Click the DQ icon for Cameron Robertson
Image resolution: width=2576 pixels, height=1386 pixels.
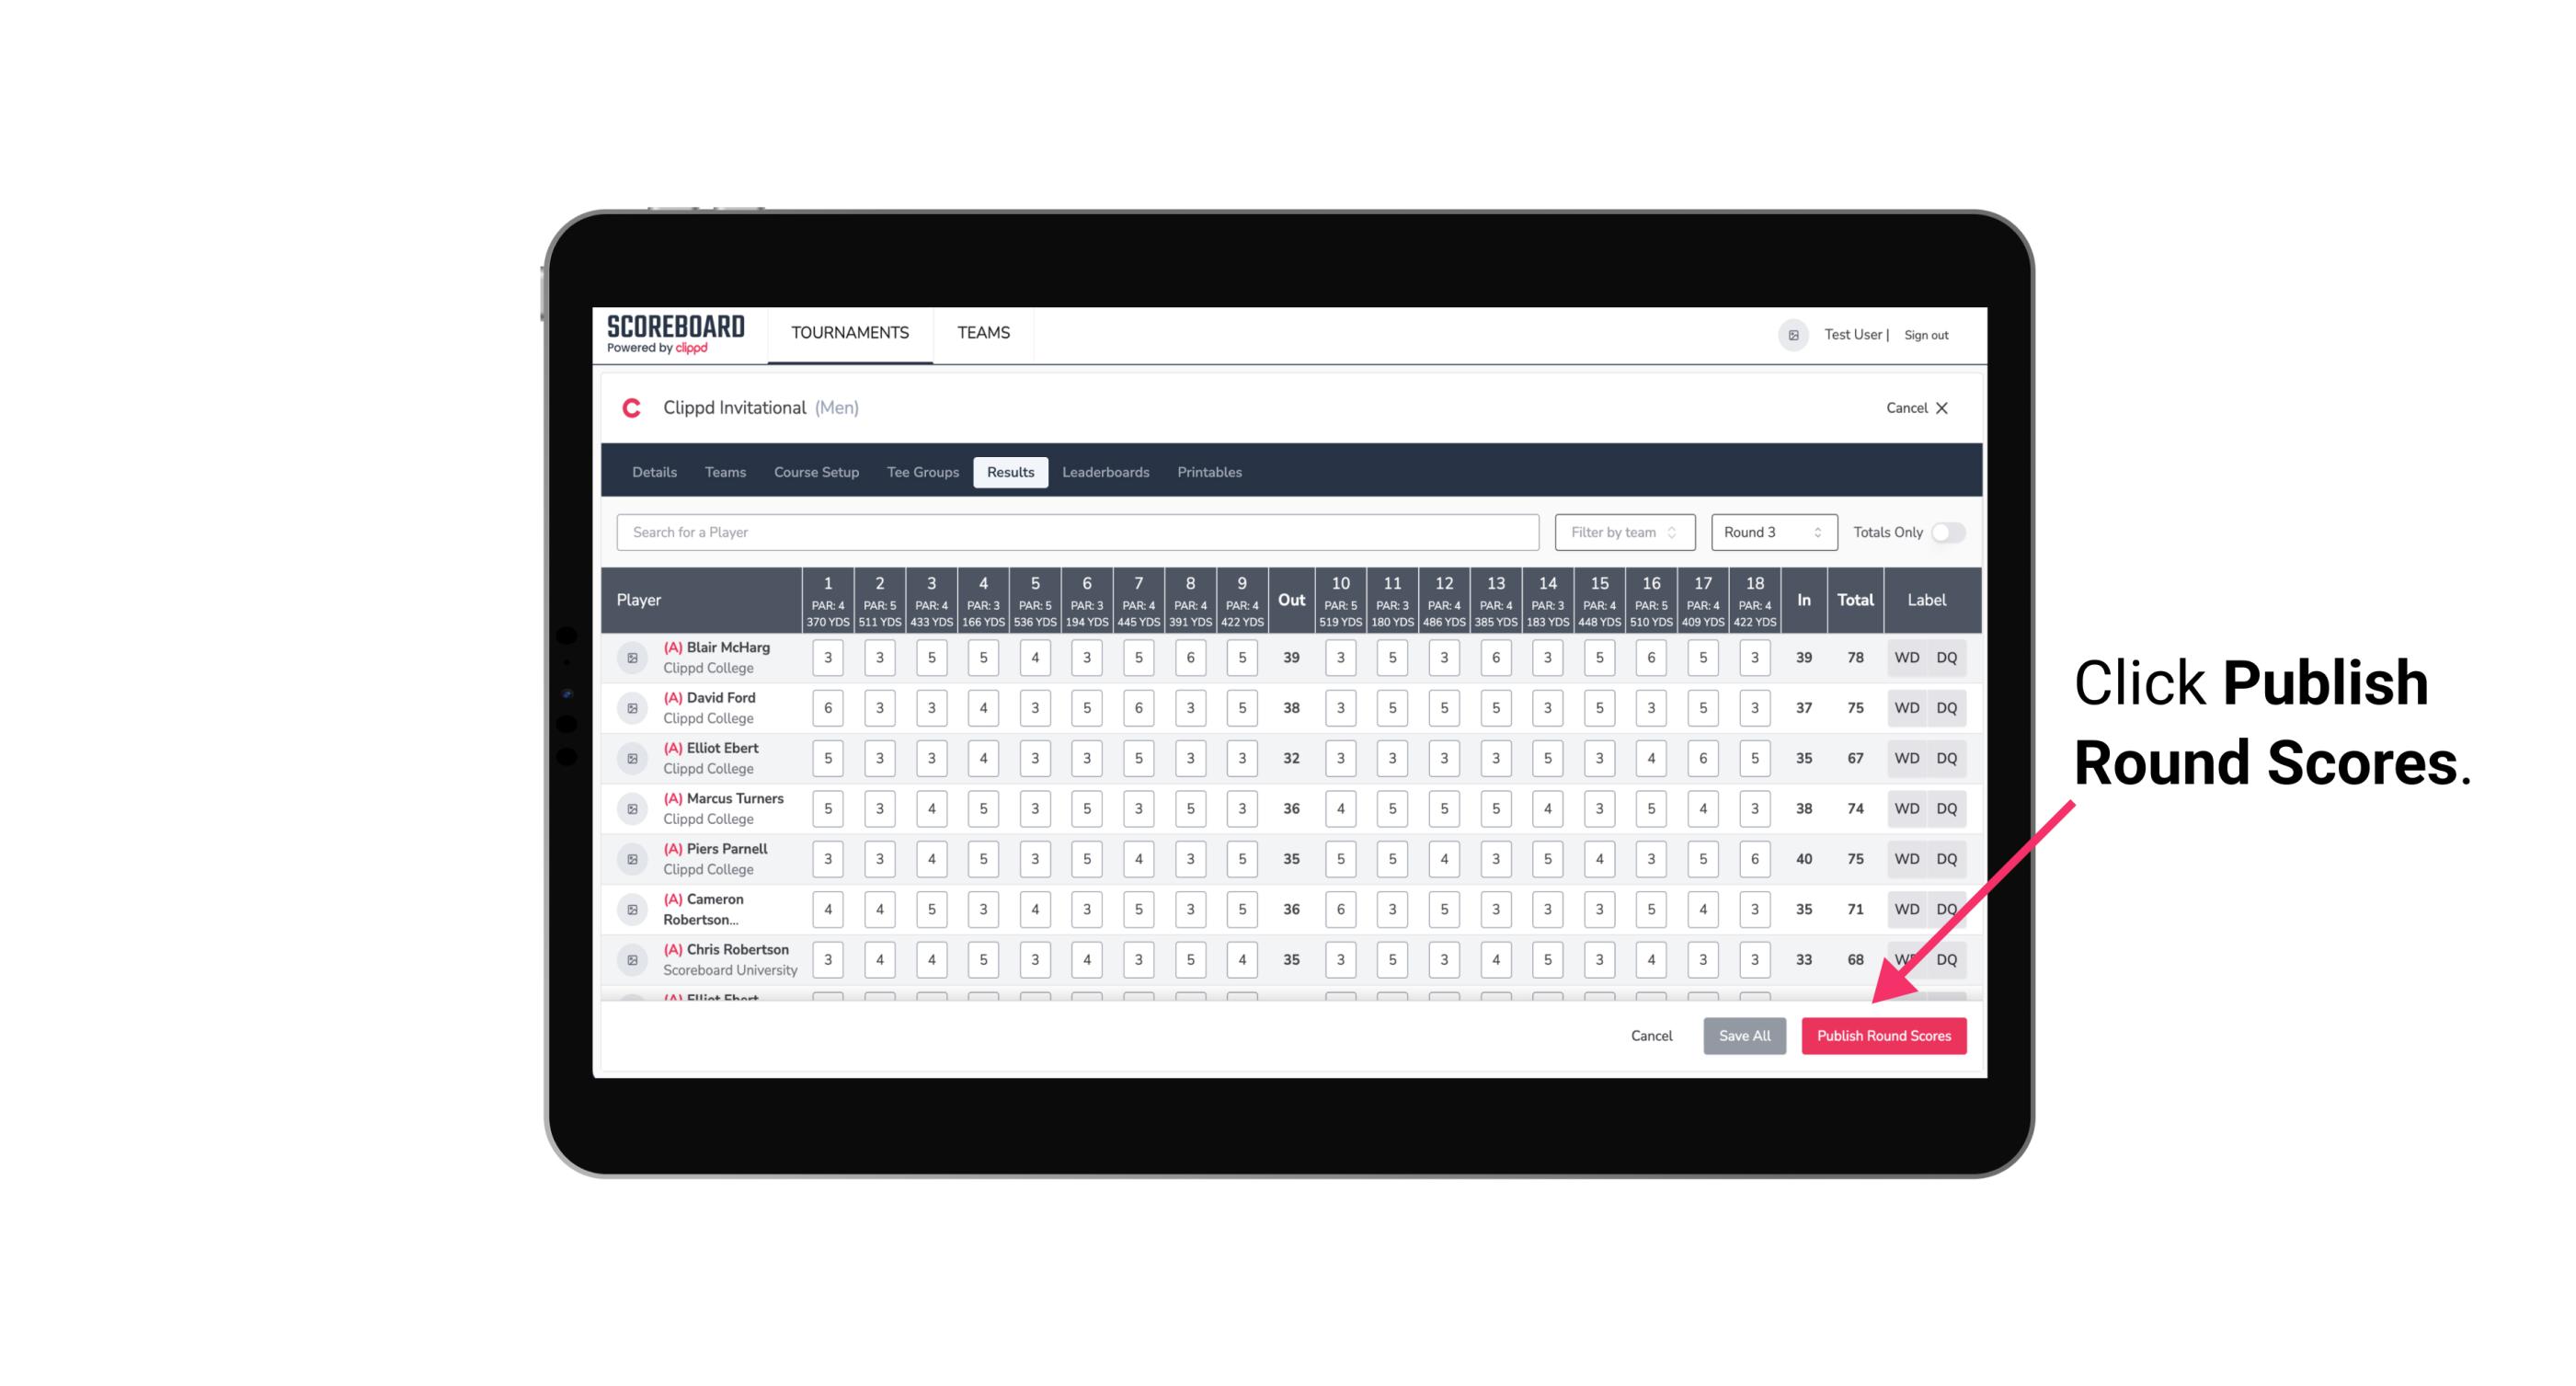(x=1948, y=908)
